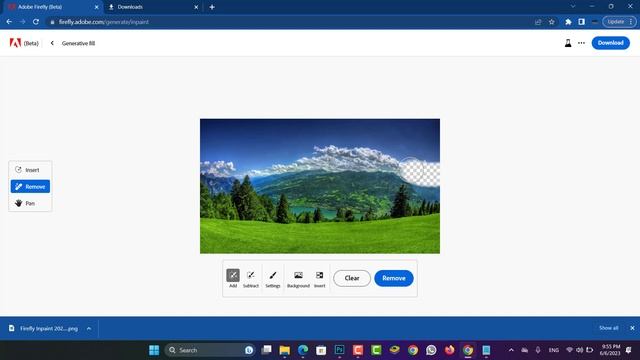The height and width of the screenshot is (360, 640).
Task: Go back using the Generative fill arrow
Action: 52,43
